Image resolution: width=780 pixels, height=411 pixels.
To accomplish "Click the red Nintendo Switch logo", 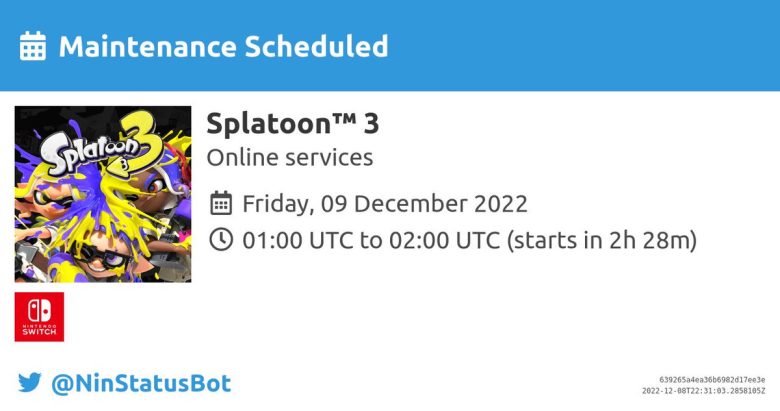I will pyautogui.click(x=39, y=316).
